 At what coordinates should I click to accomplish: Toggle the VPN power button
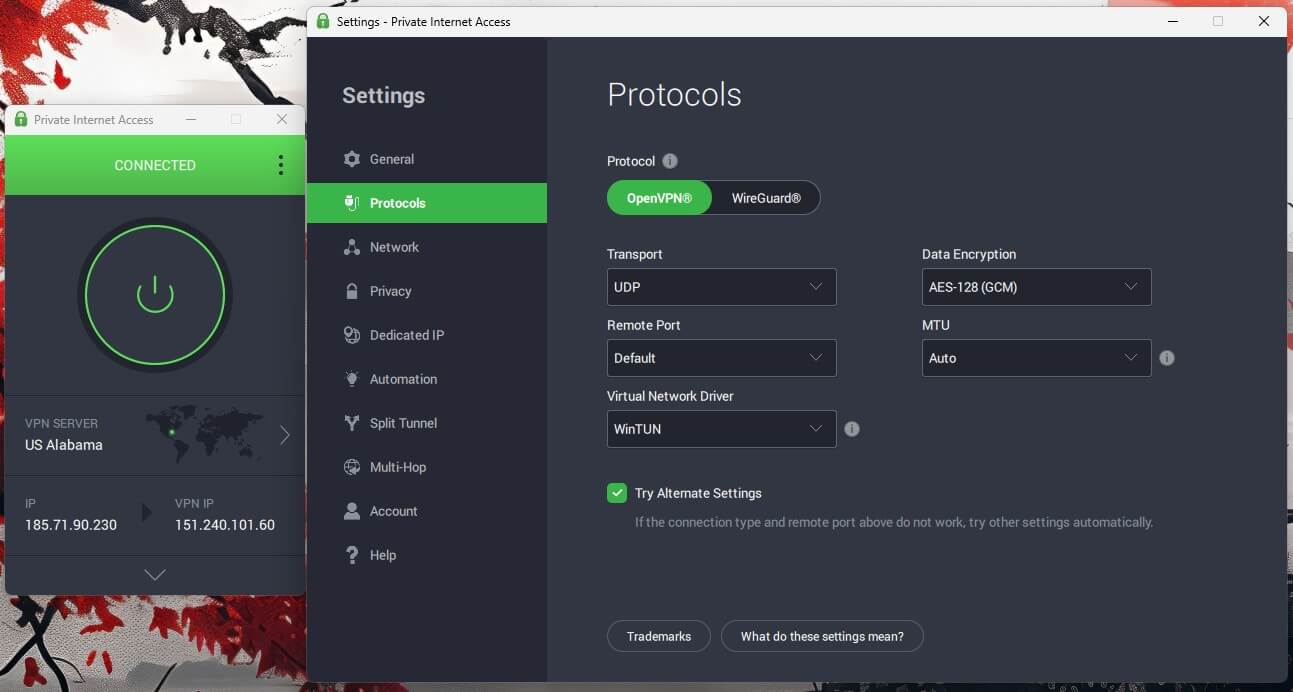click(155, 294)
